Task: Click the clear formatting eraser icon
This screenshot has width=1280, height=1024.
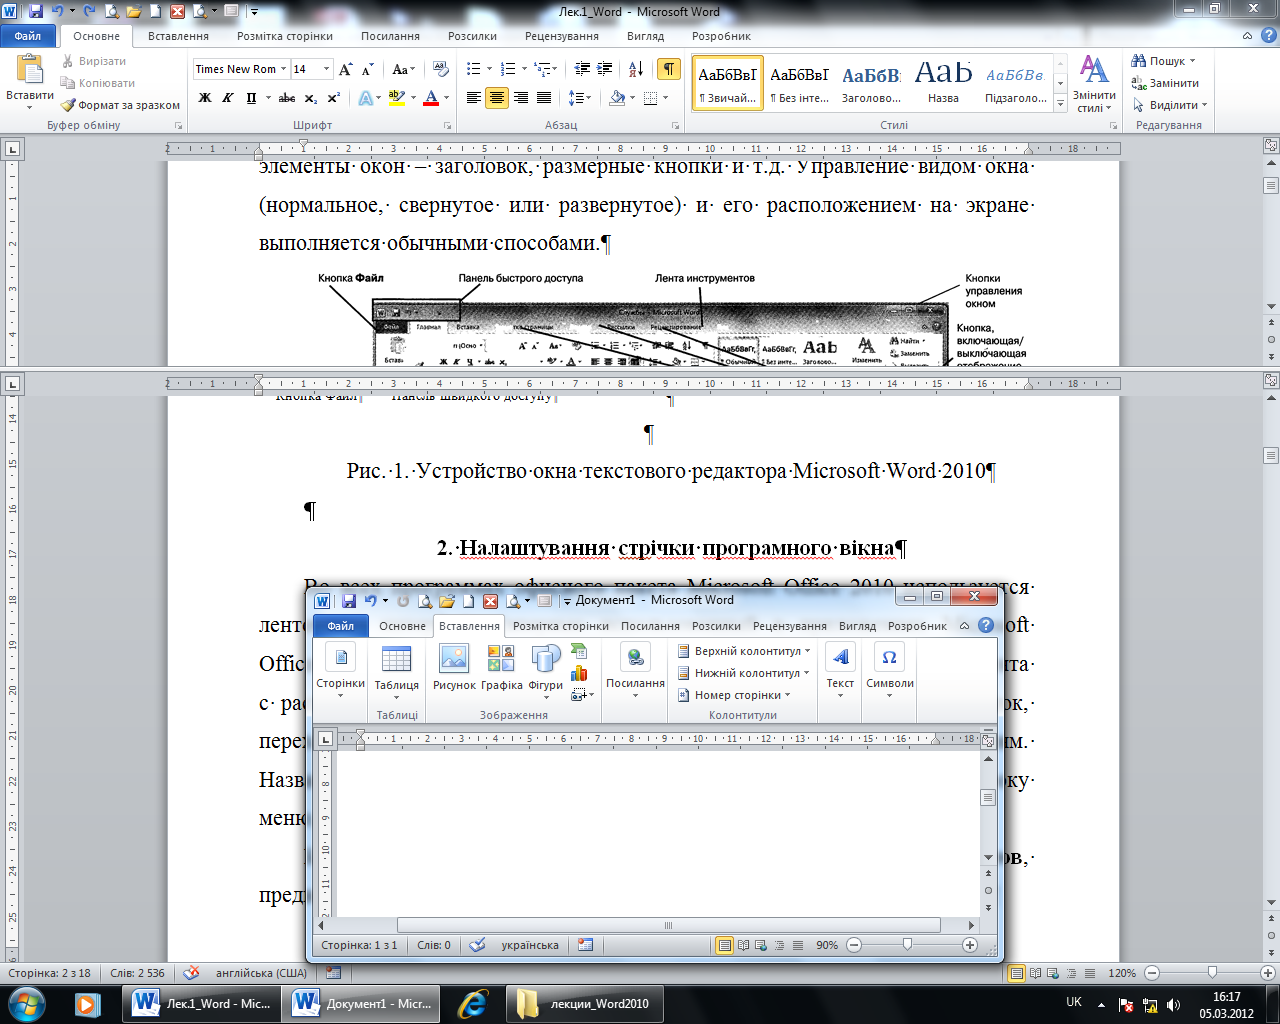Action: (x=440, y=69)
